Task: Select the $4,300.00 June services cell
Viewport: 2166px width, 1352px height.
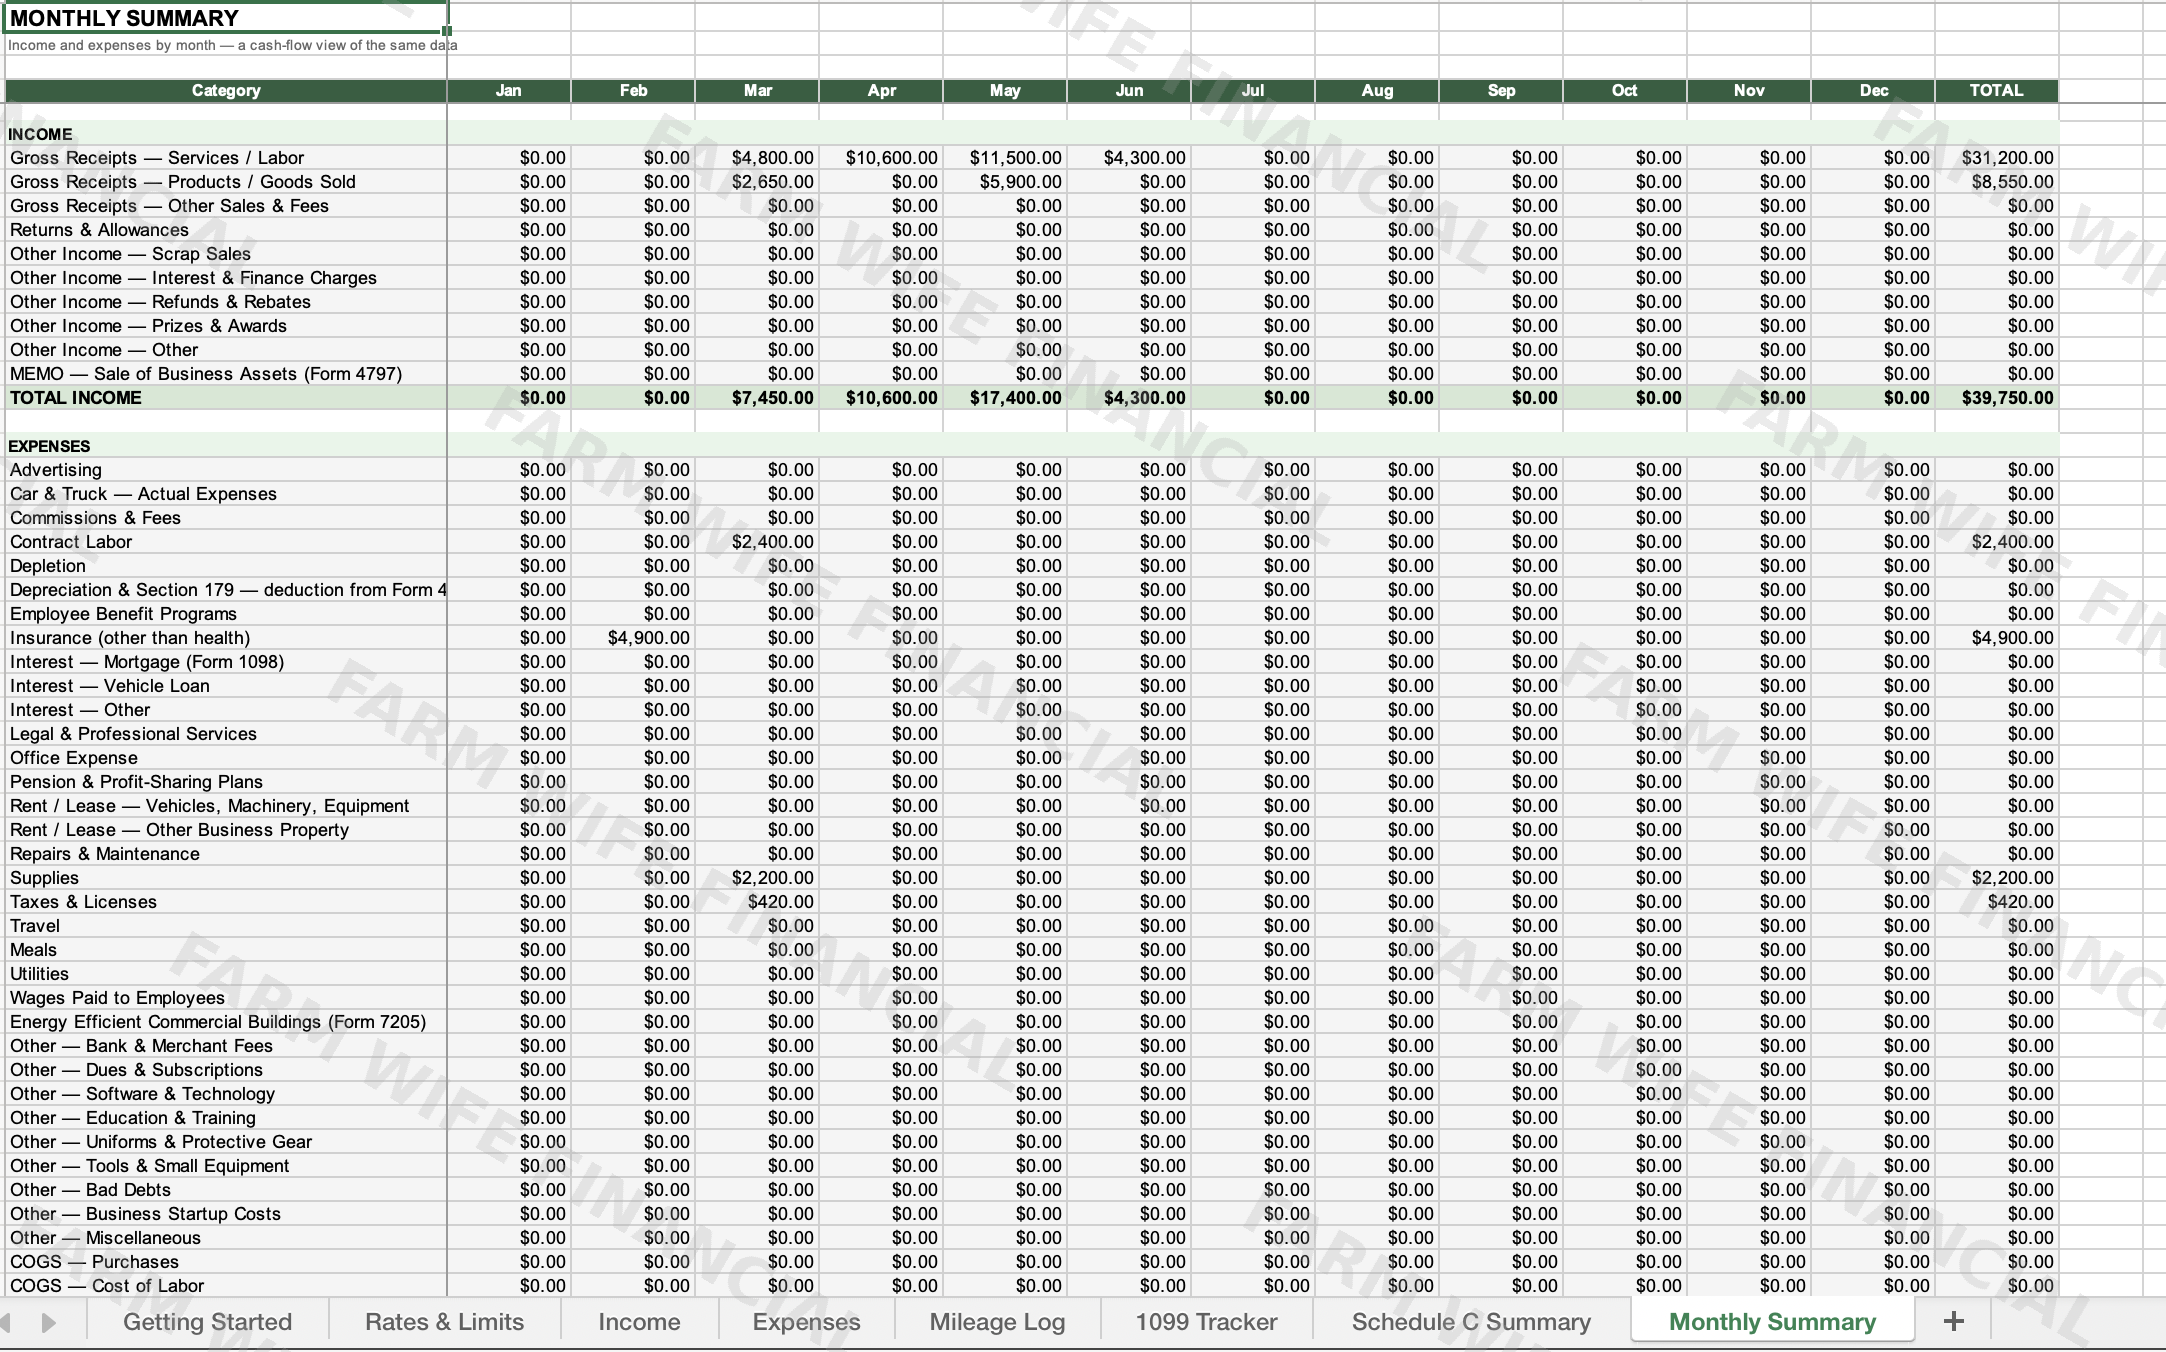Action: pos(1129,158)
